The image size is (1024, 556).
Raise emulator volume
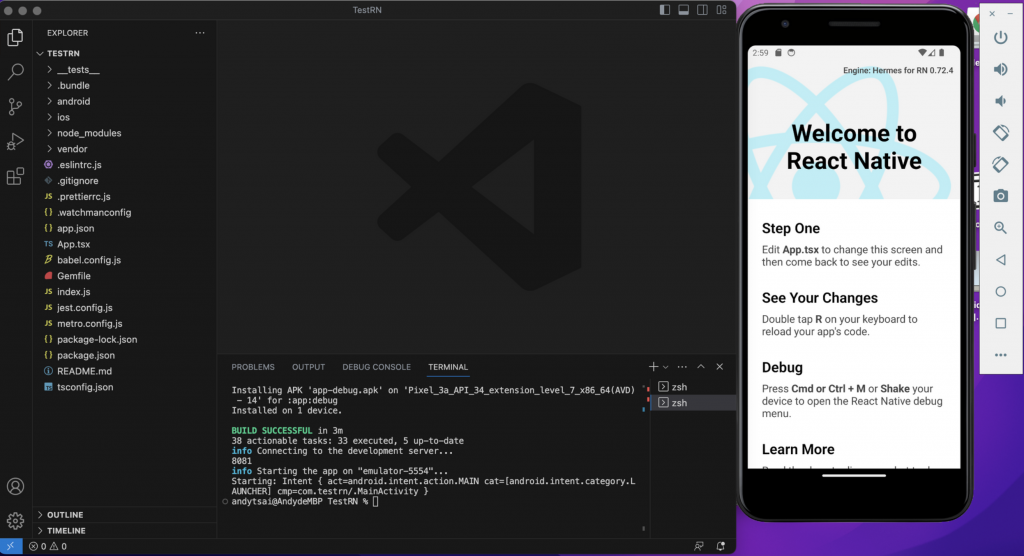(x=1000, y=69)
